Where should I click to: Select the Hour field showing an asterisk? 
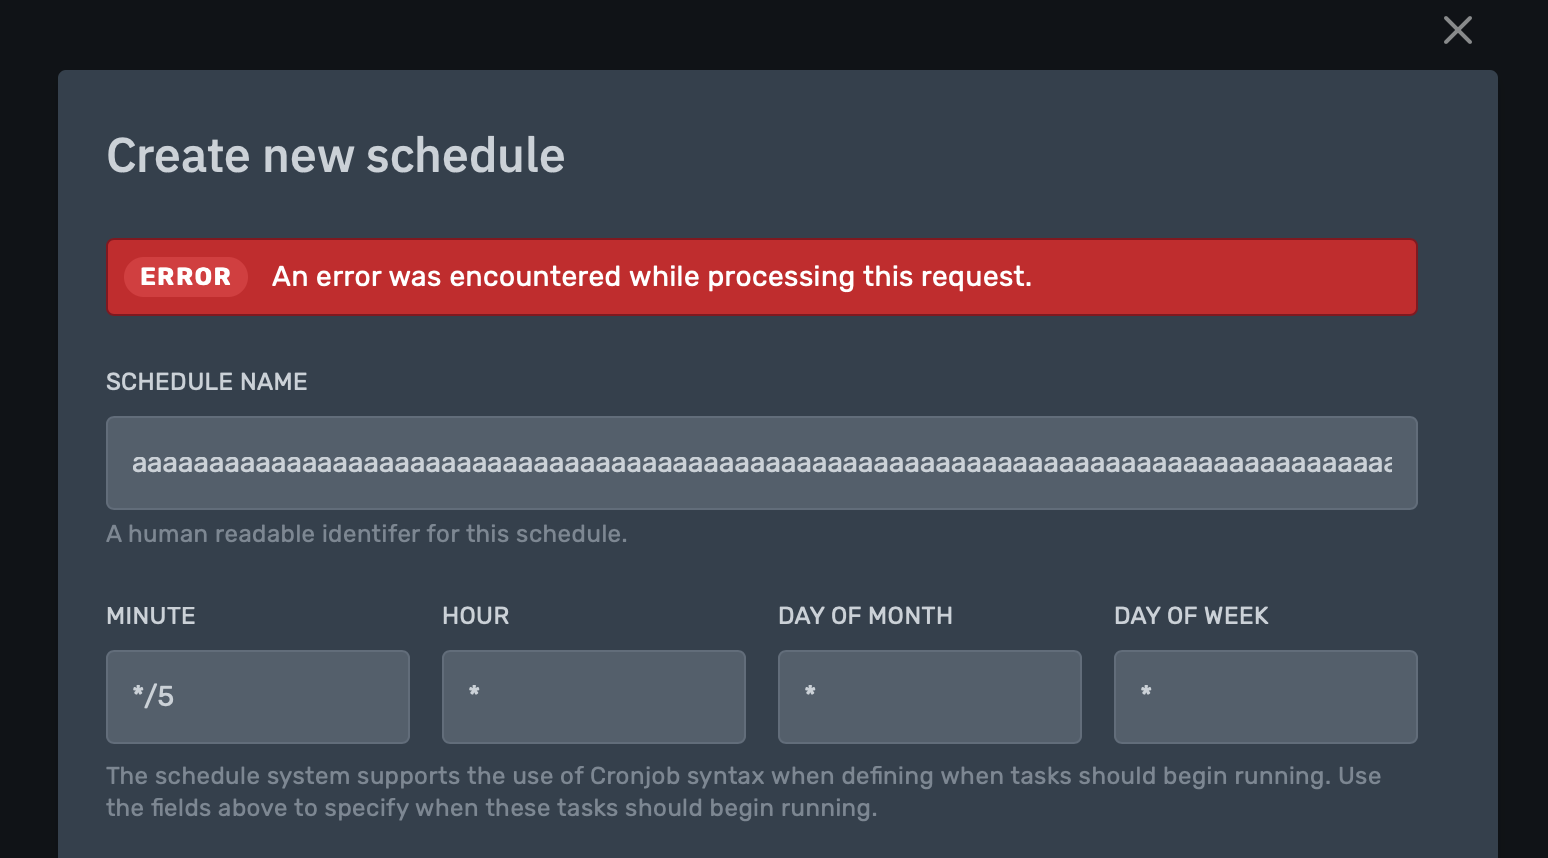pos(593,697)
